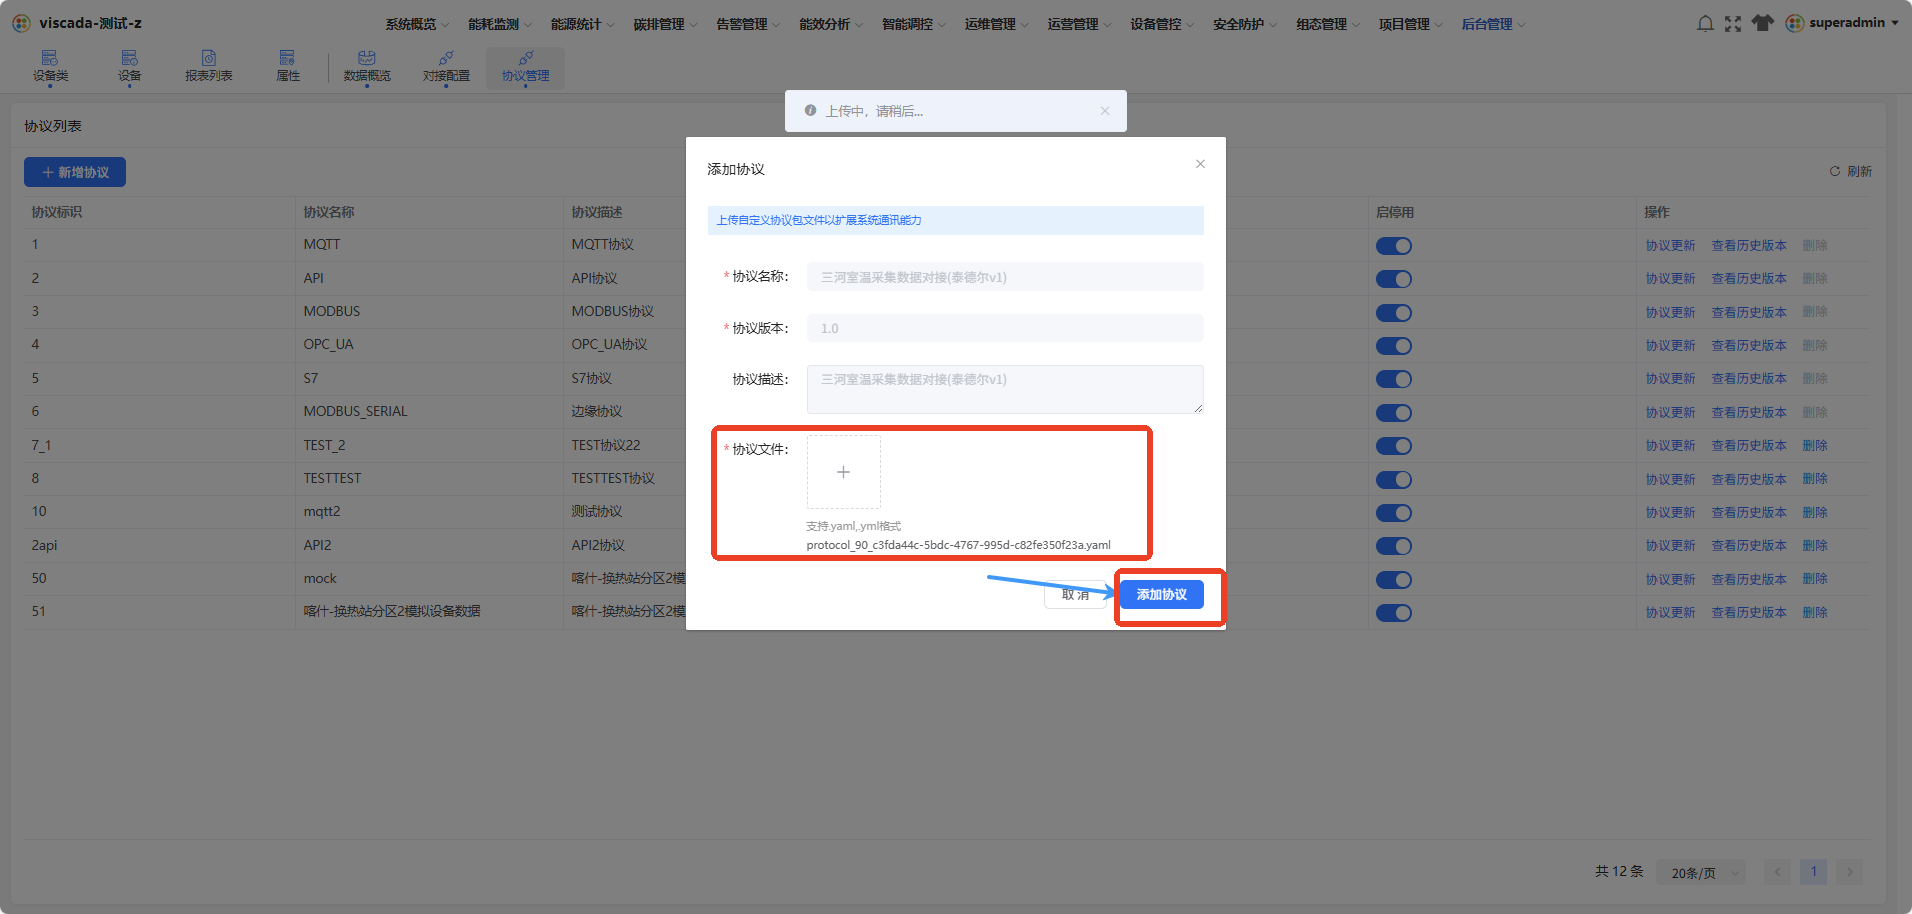This screenshot has width=1912, height=914.
Task: Toggle TEST_2 protocol switch
Action: [x=1393, y=446]
